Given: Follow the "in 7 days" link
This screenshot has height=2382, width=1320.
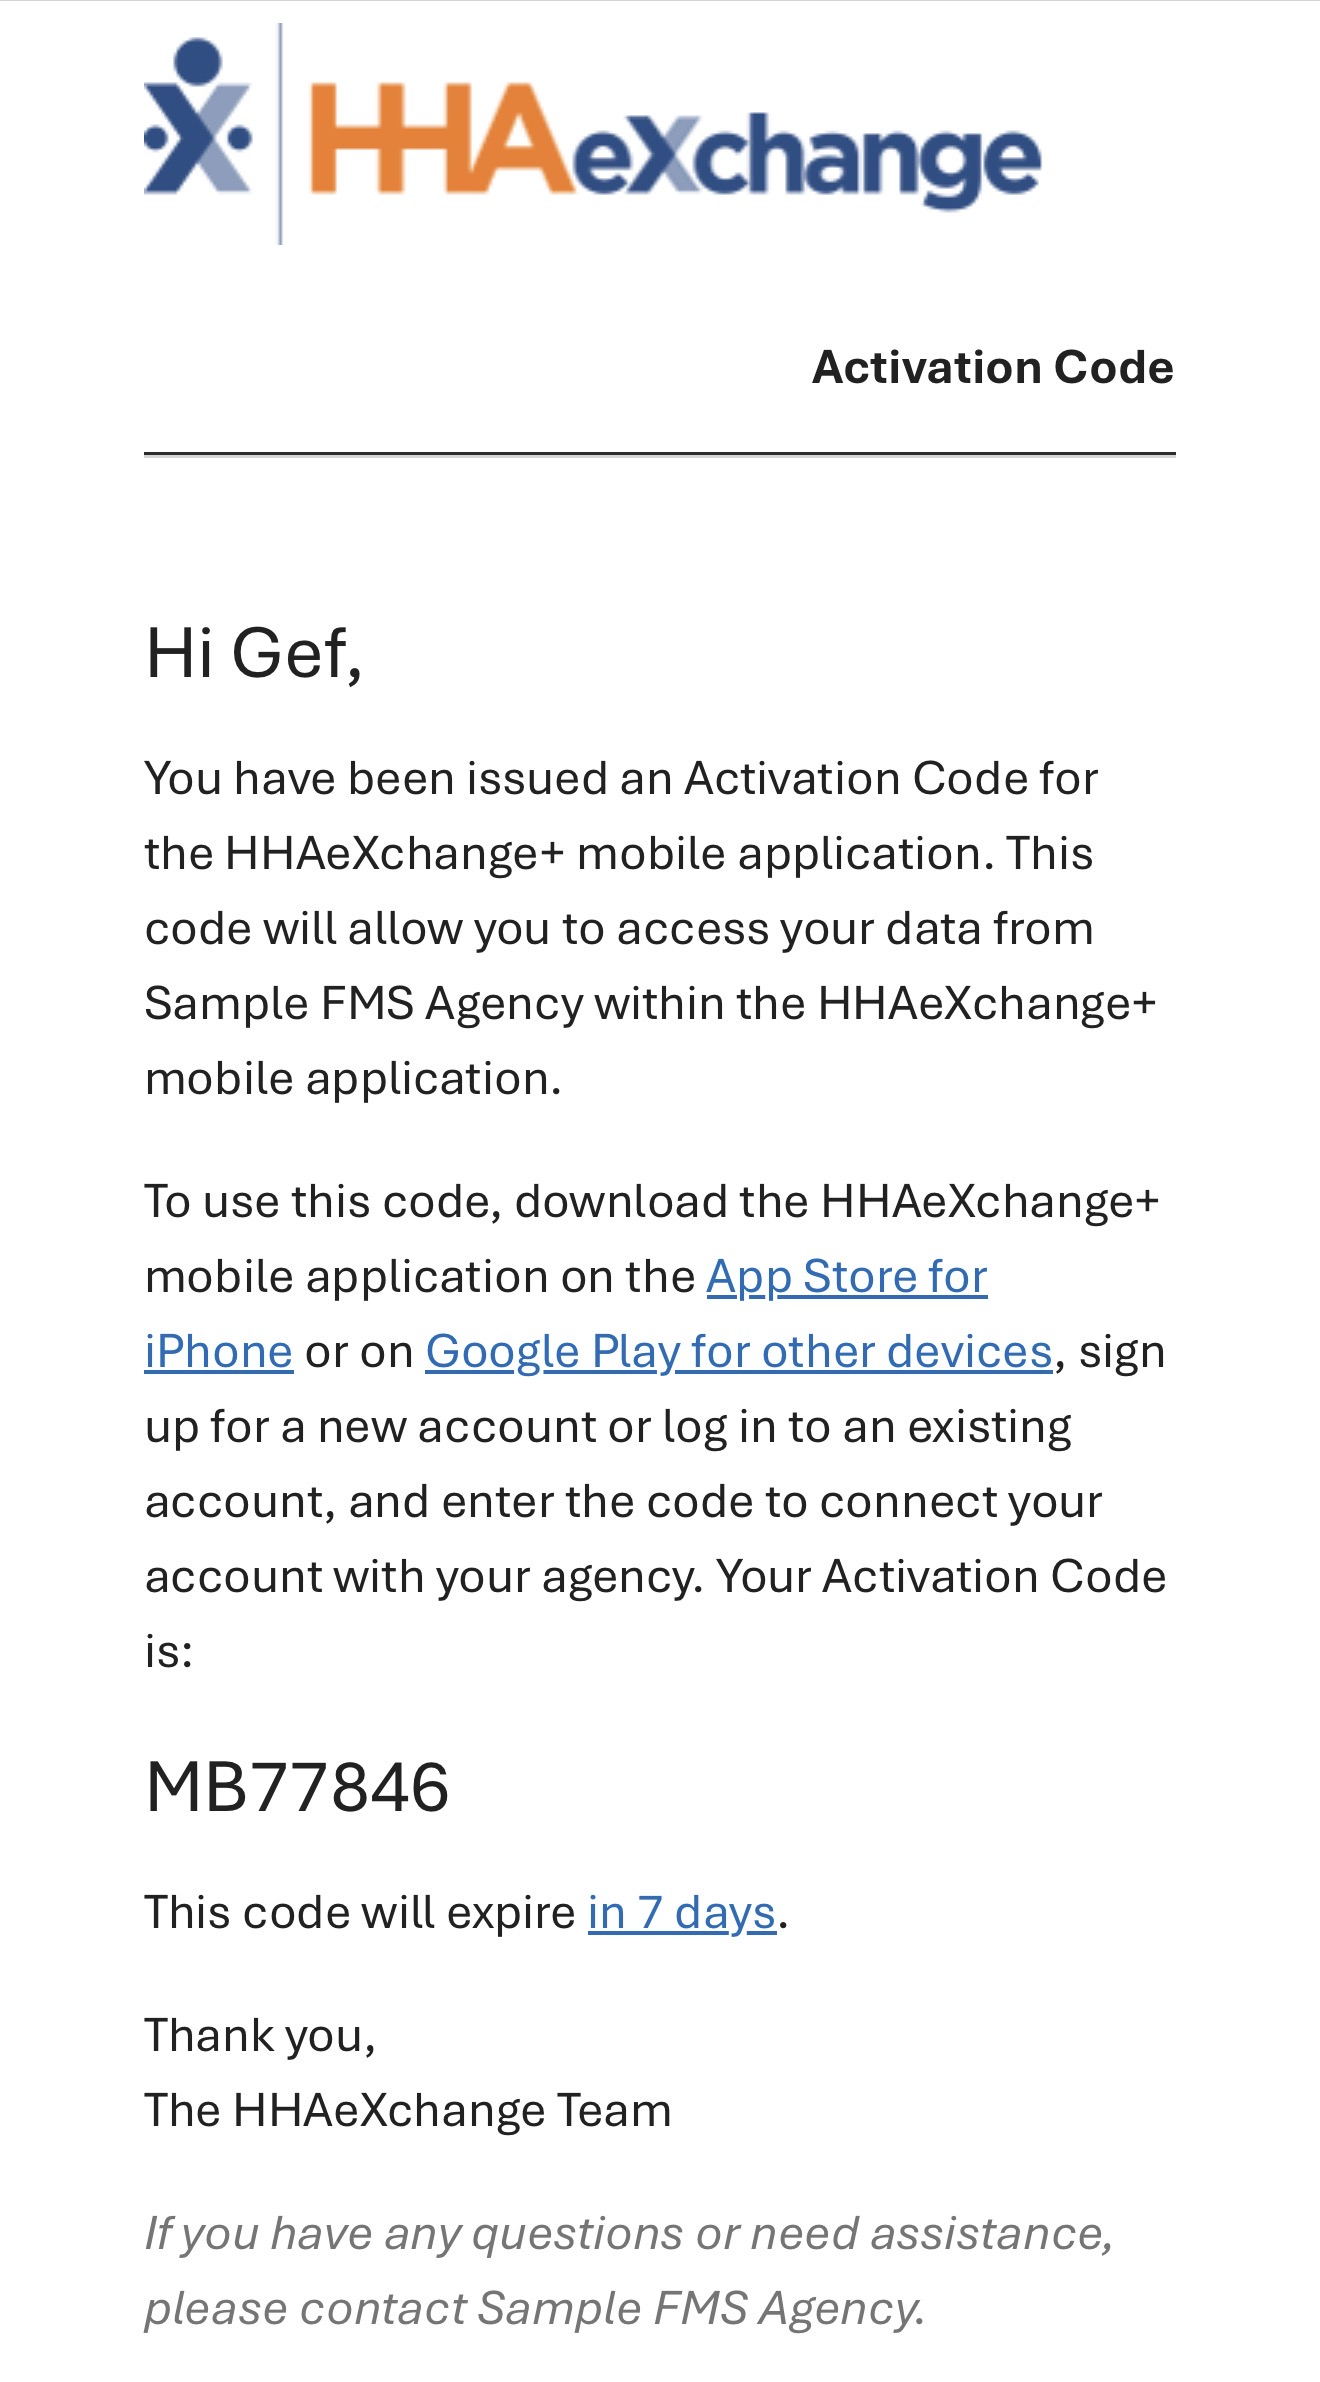Looking at the screenshot, I should 681,1913.
